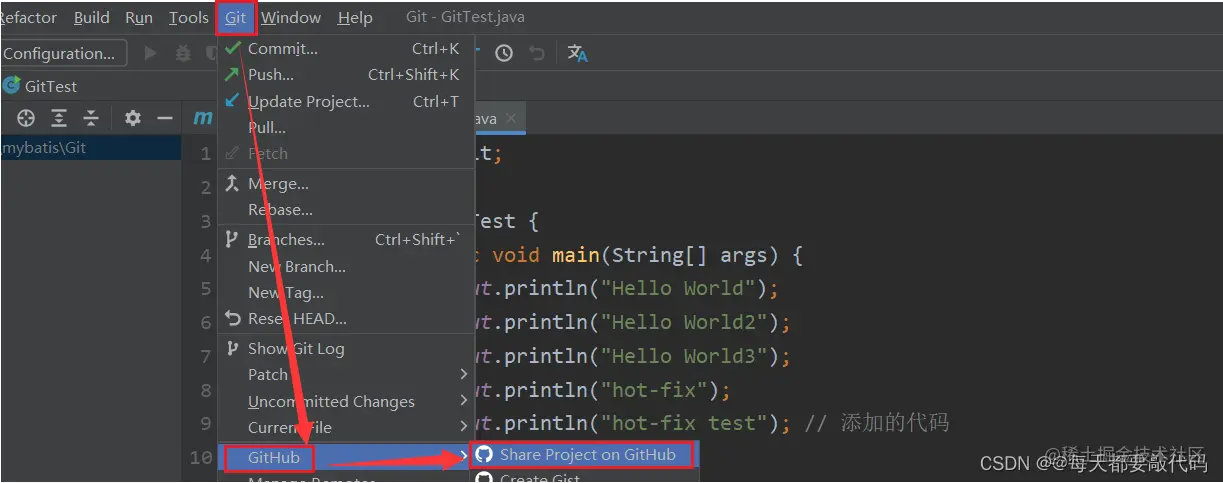The image size is (1223, 483).
Task: Open the translate icon in the toolbar
Action: pyautogui.click(x=577, y=53)
